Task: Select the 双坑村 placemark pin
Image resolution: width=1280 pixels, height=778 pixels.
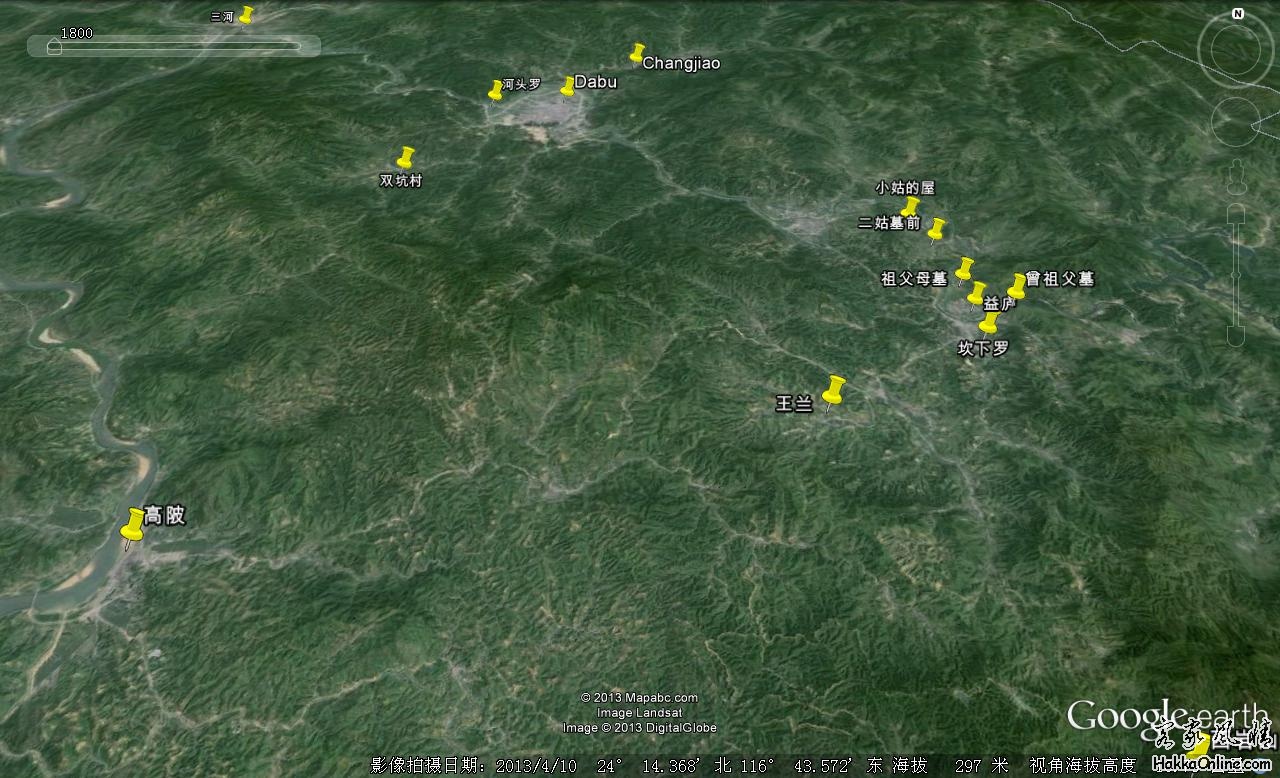Action: click(x=405, y=157)
